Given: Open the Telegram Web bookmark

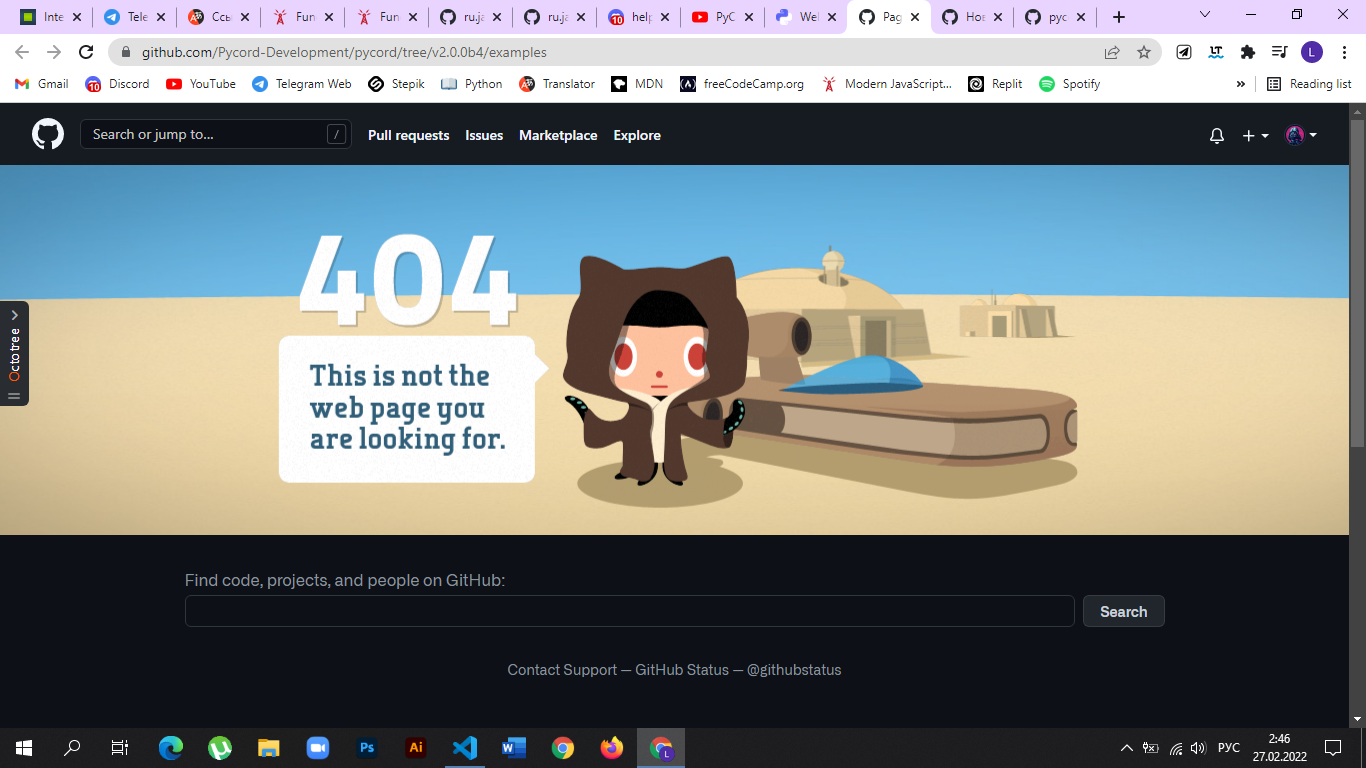Looking at the screenshot, I should click(x=302, y=84).
